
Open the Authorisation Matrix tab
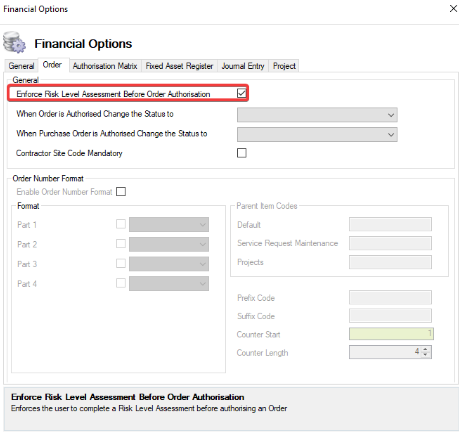click(x=105, y=66)
